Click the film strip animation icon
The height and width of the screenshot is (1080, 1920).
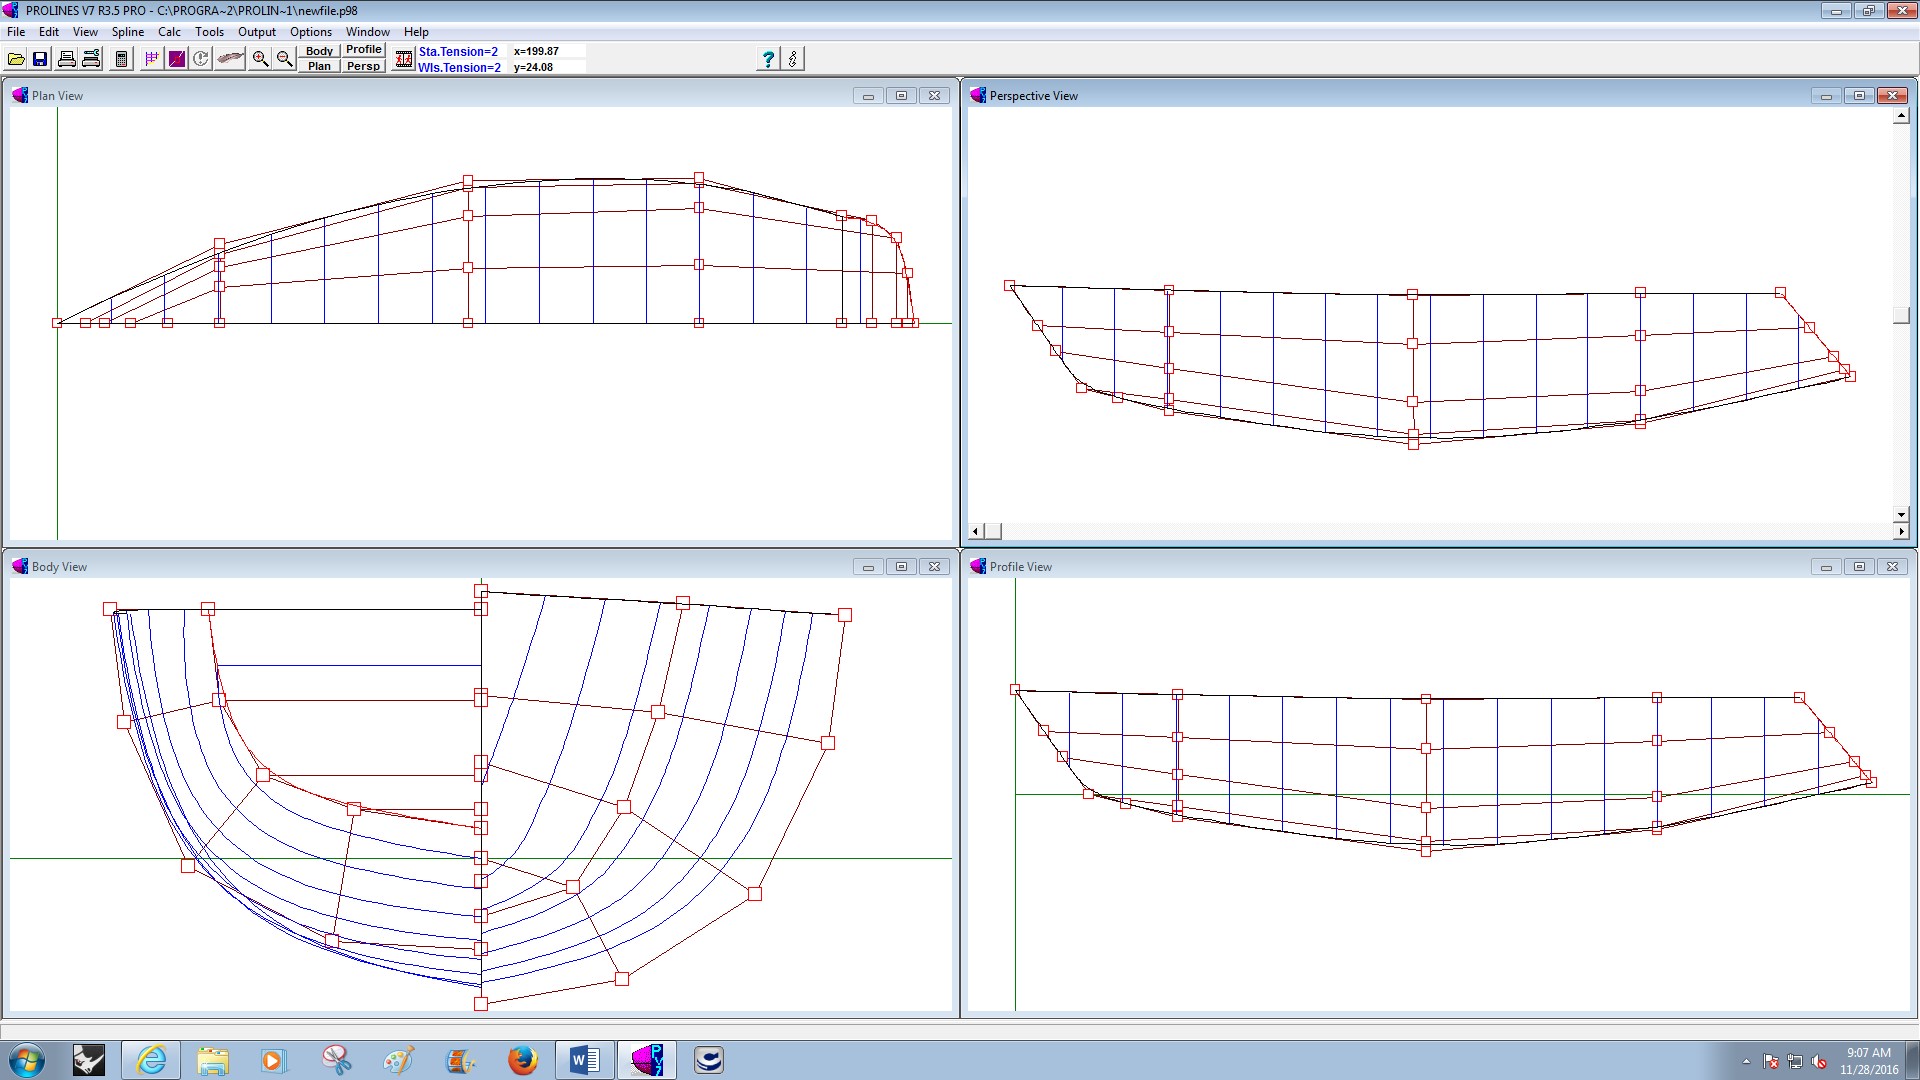[x=403, y=59]
